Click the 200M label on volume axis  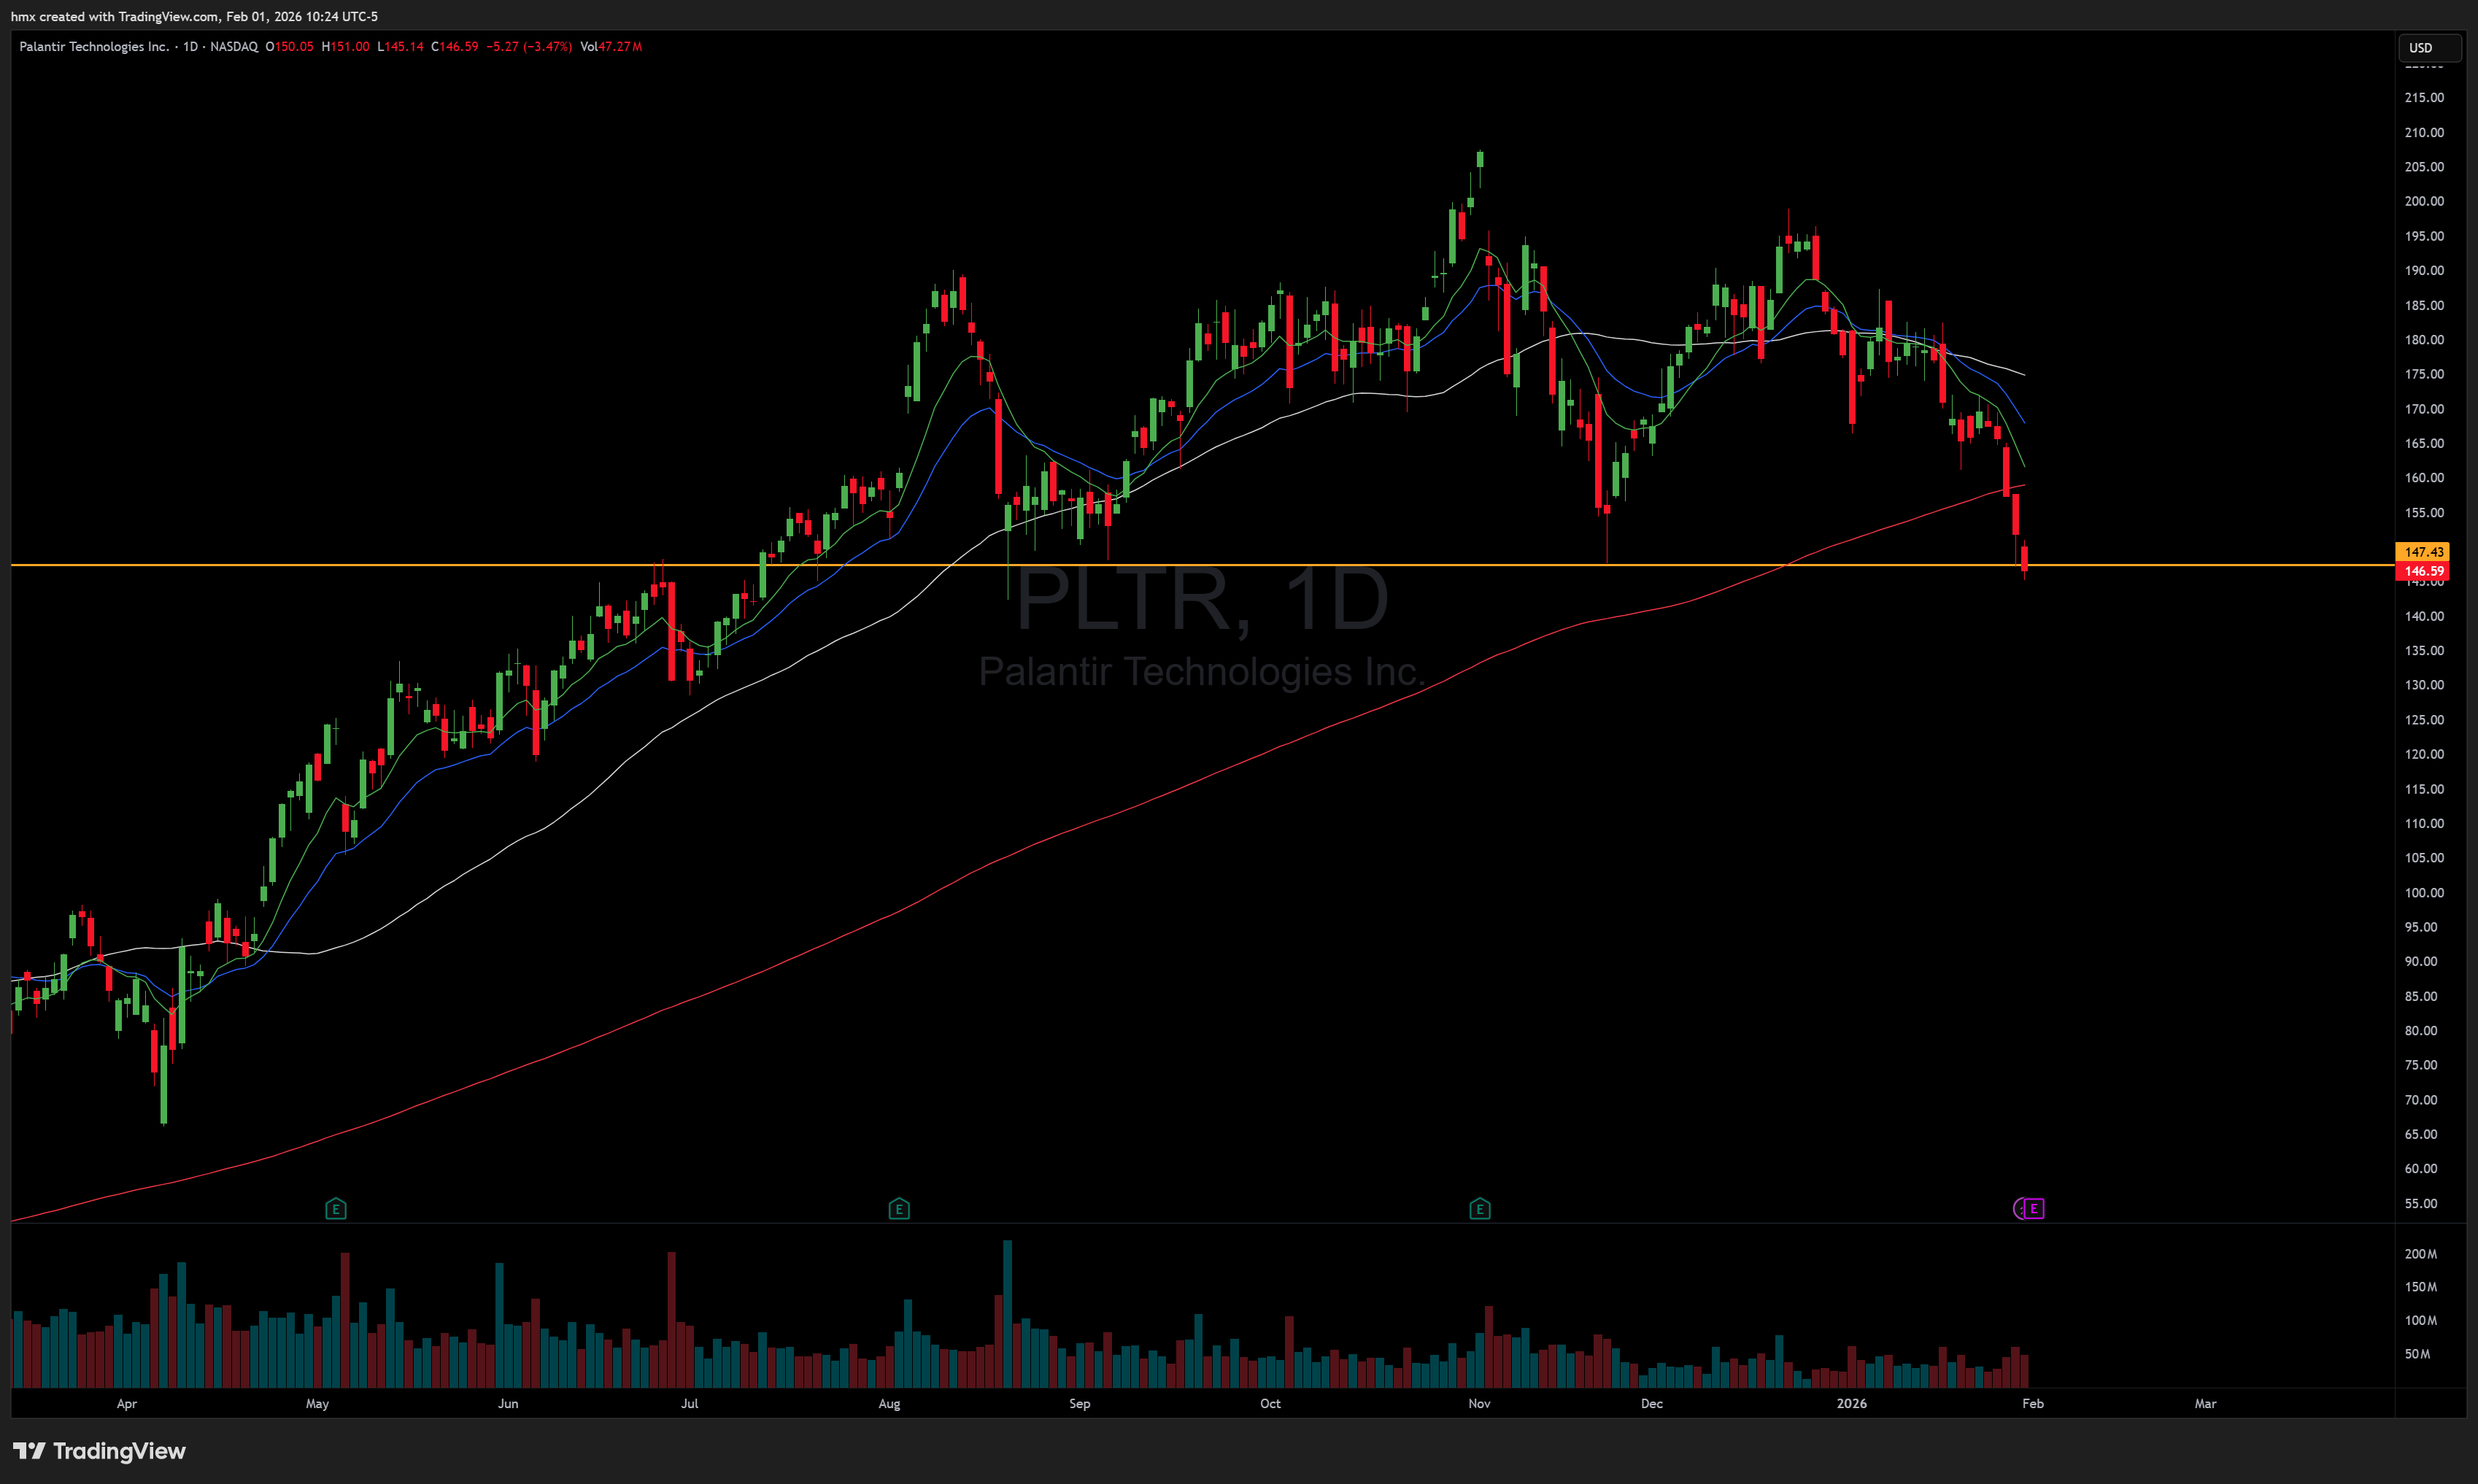(2420, 1254)
